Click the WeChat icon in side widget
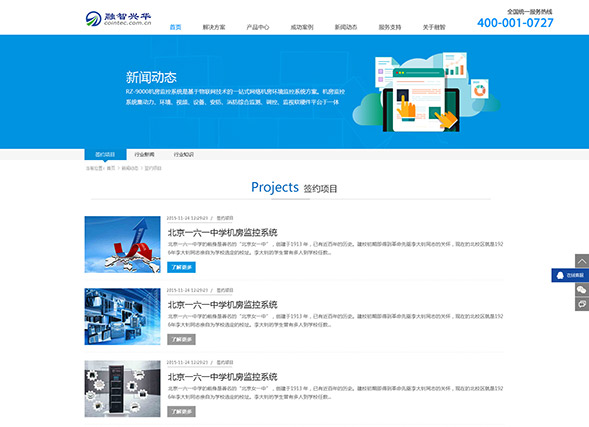Screen dimensions: 589x427 (582, 290)
